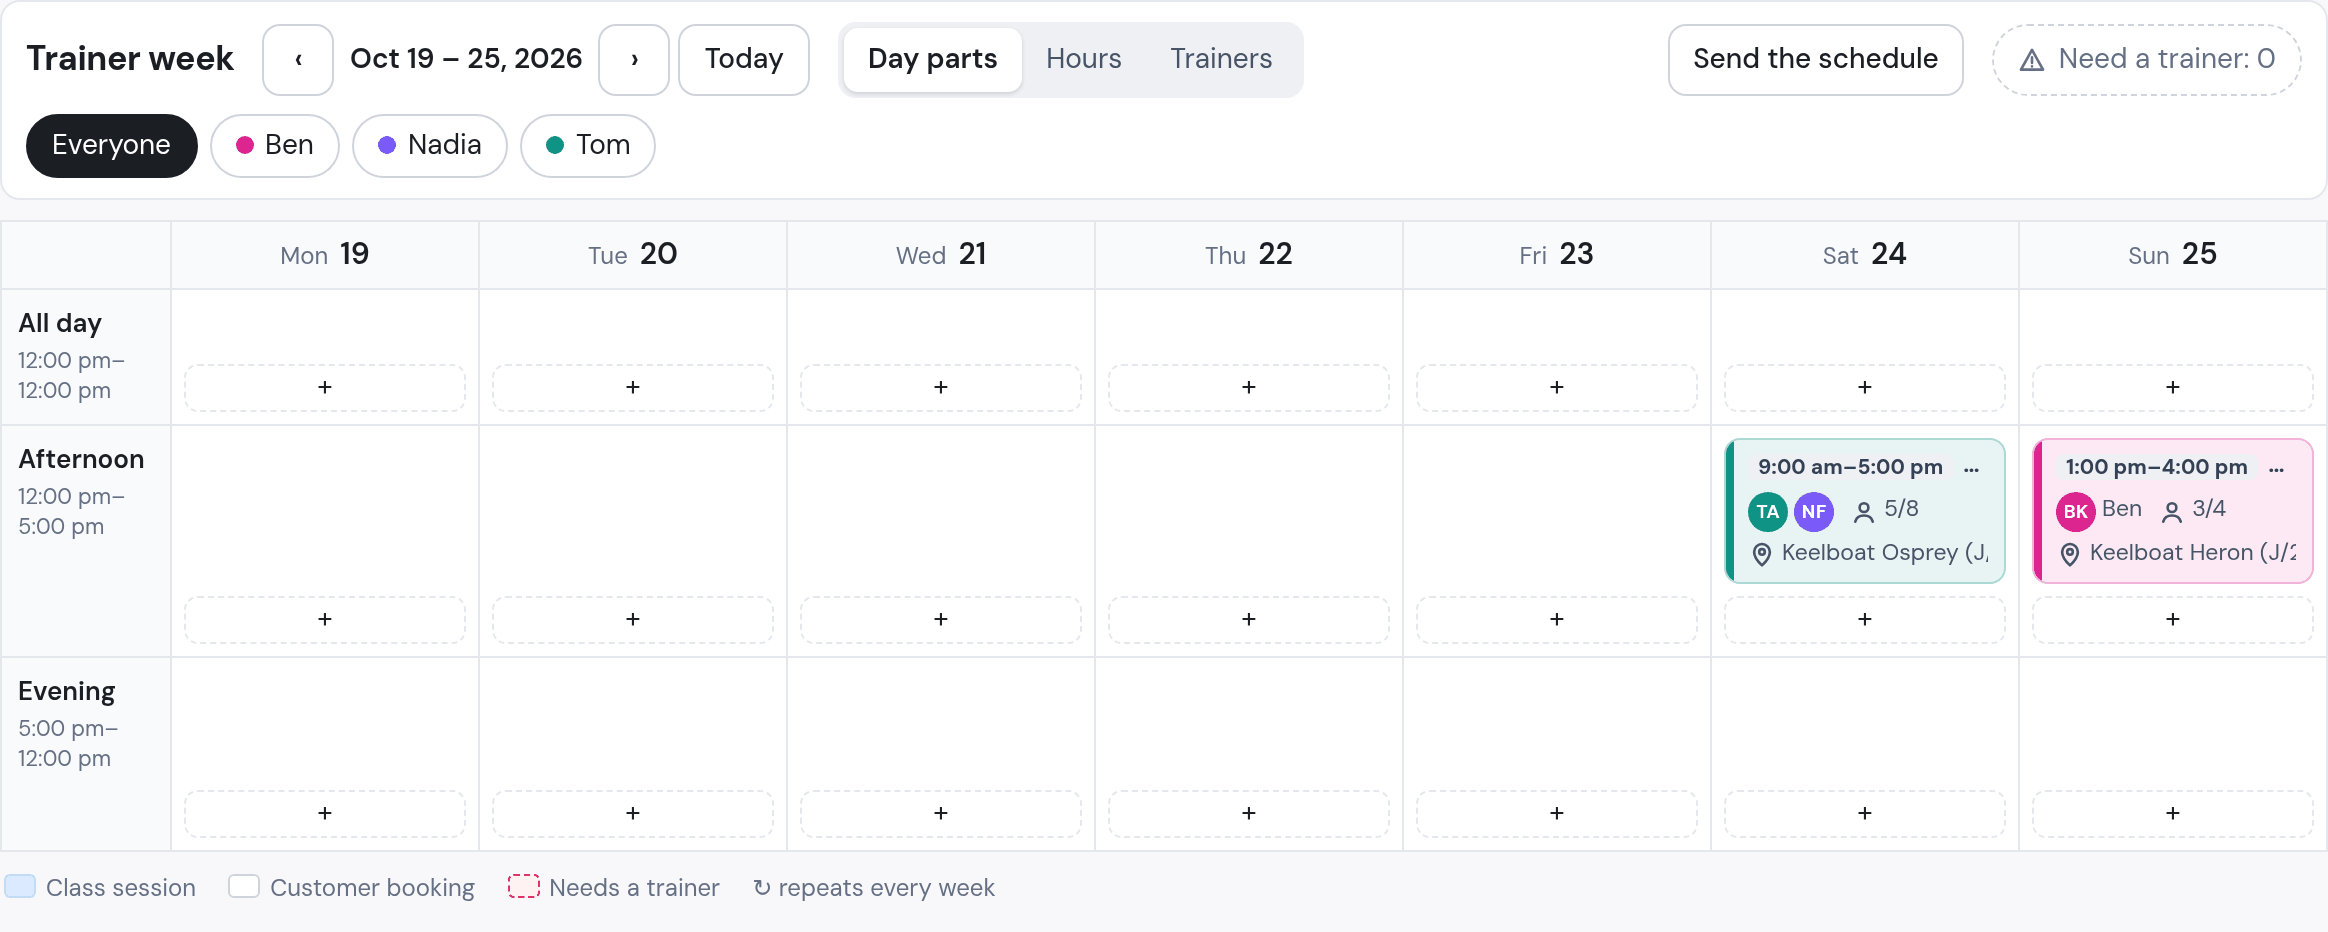Click the 5/8 attendee count
Image resolution: width=2328 pixels, height=932 pixels.
[1886, 510]
